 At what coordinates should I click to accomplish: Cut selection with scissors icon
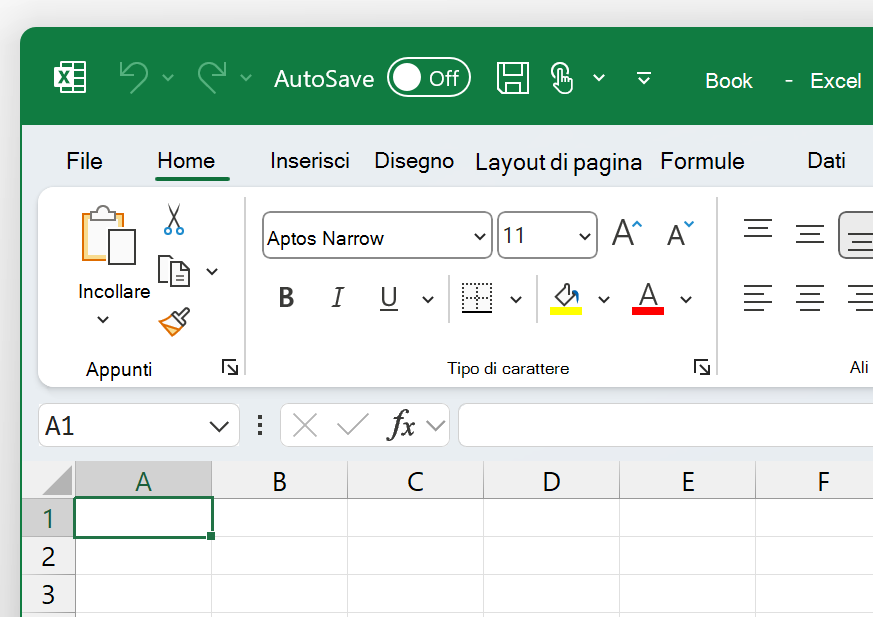(x=174, y=219)
